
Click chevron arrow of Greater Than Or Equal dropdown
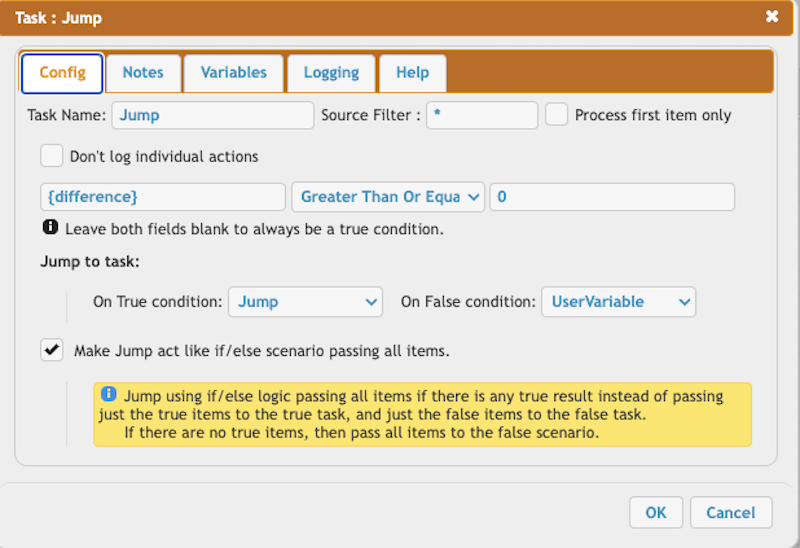(473, 197)
